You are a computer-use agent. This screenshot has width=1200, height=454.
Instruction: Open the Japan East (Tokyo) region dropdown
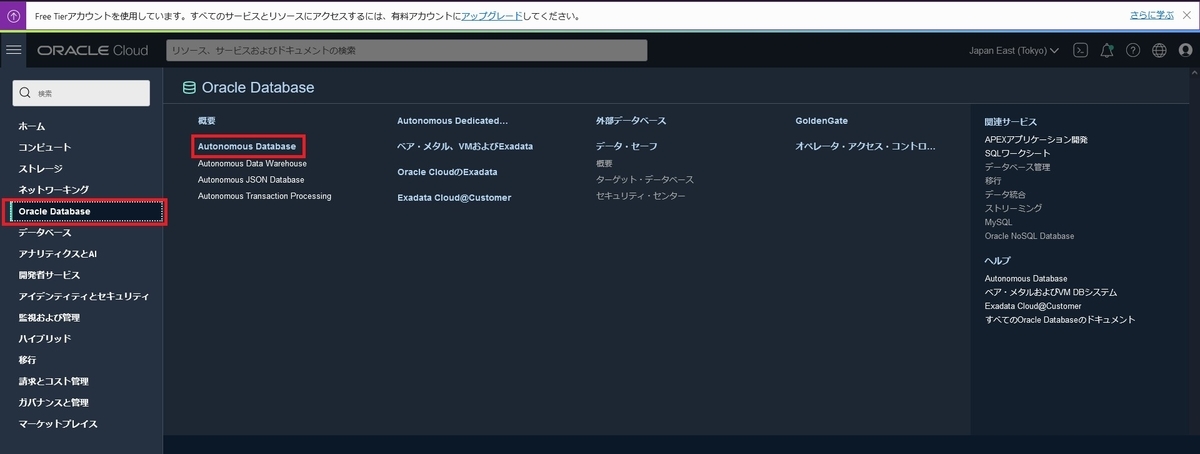[1014, 50]
